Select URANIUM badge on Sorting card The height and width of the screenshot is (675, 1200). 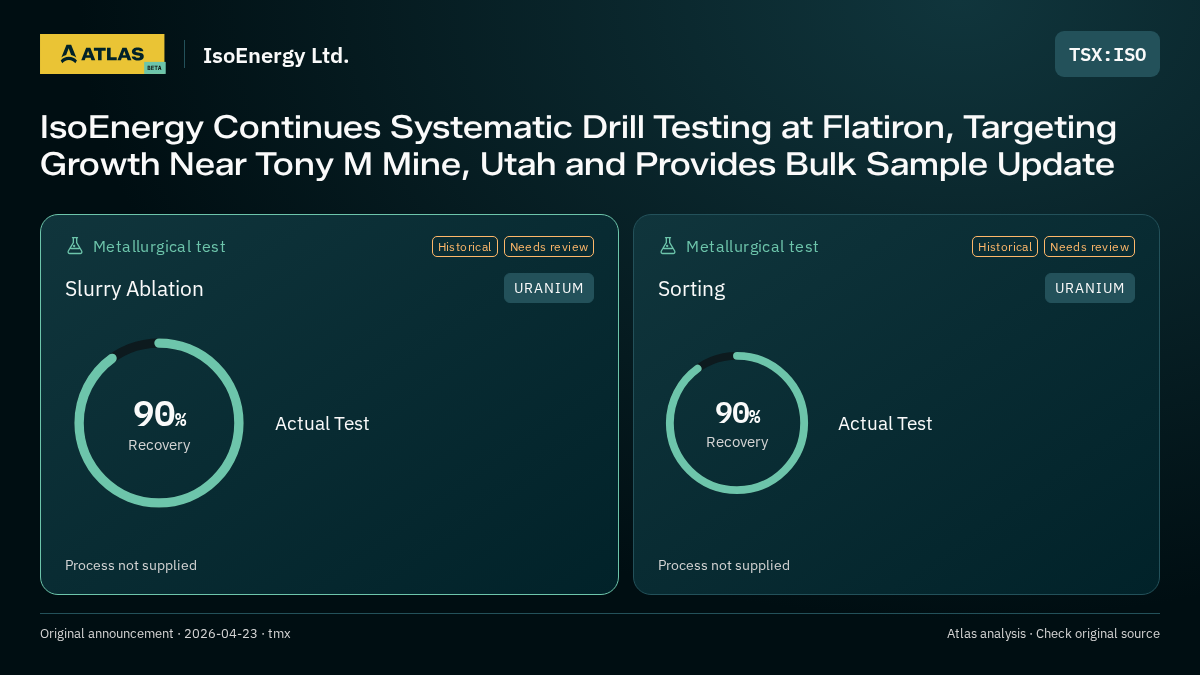tap(1090, 288)
